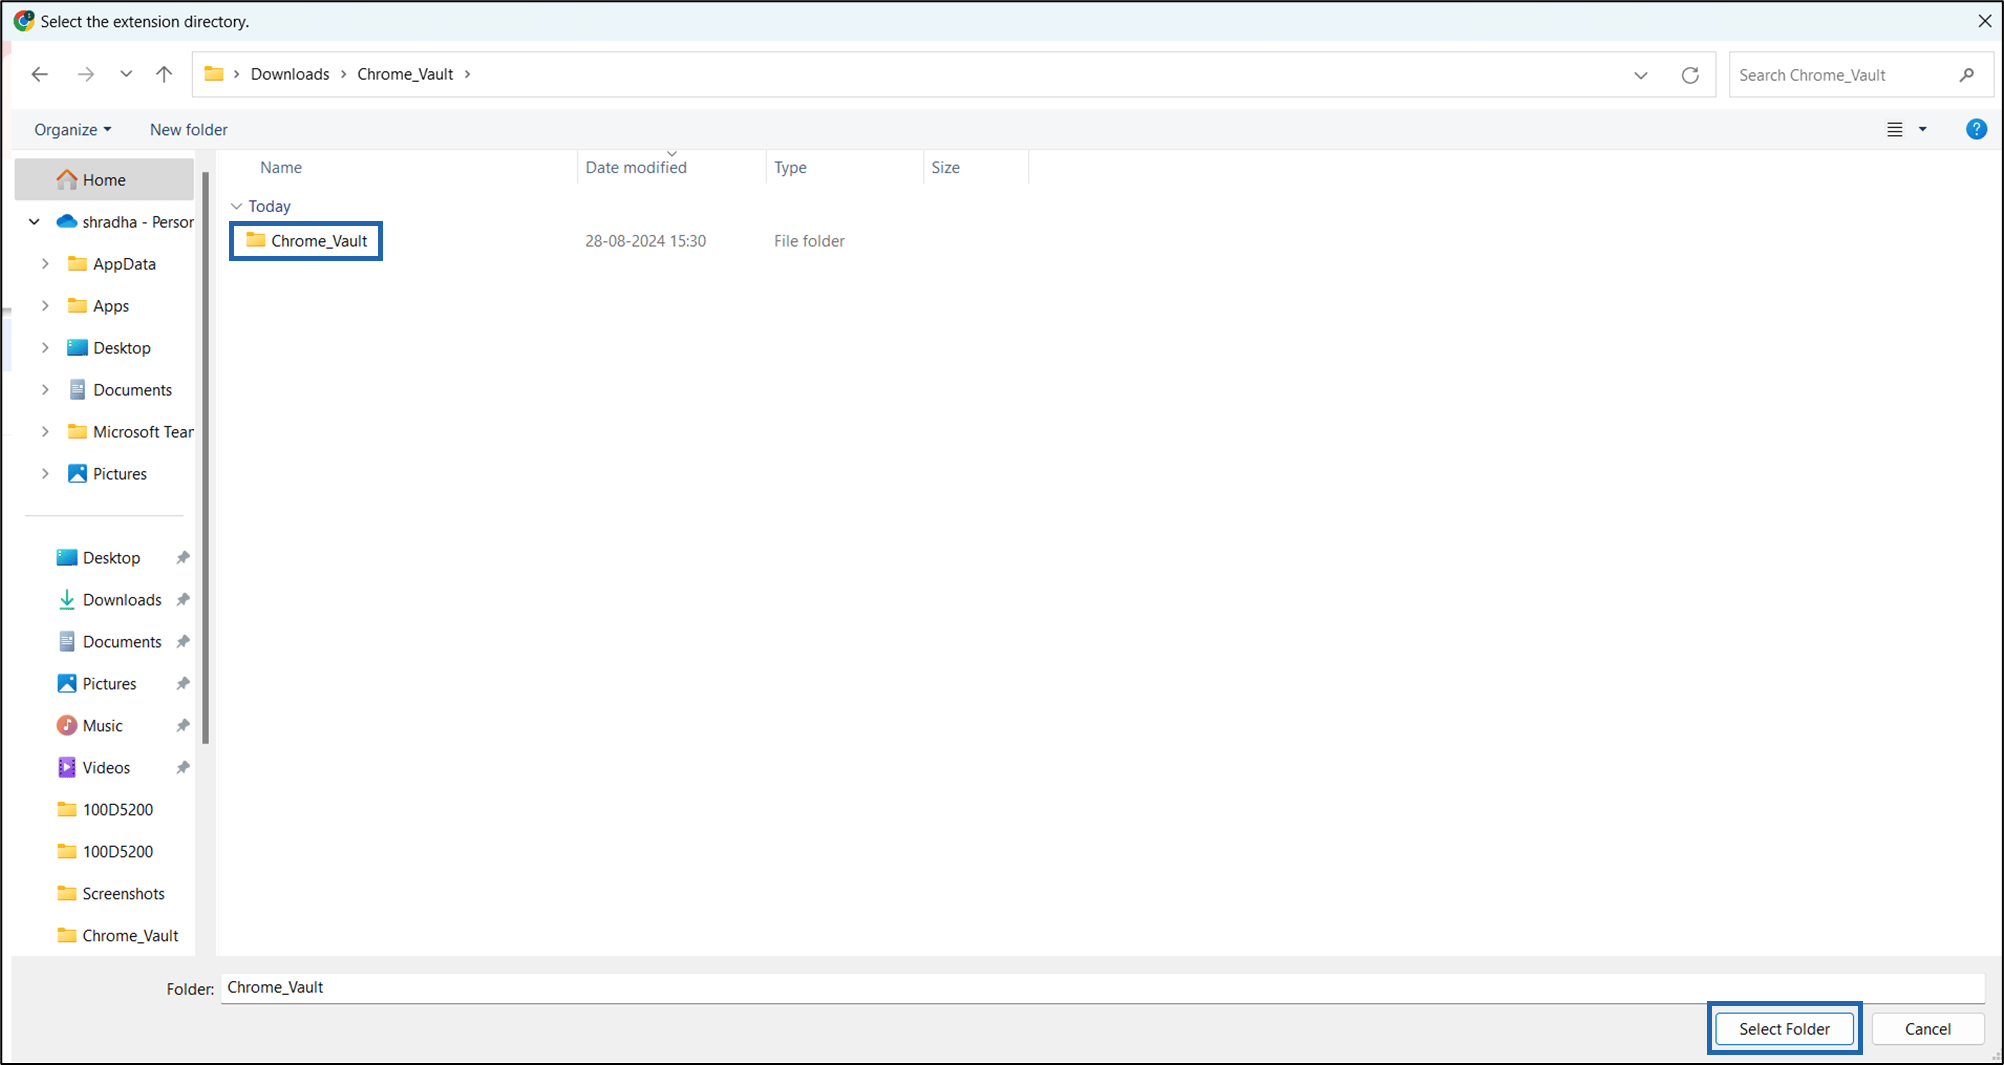Open pinned Documents quick access
The height and width of the screenshot is (1065, 2004).
click(x=109, y=642)
